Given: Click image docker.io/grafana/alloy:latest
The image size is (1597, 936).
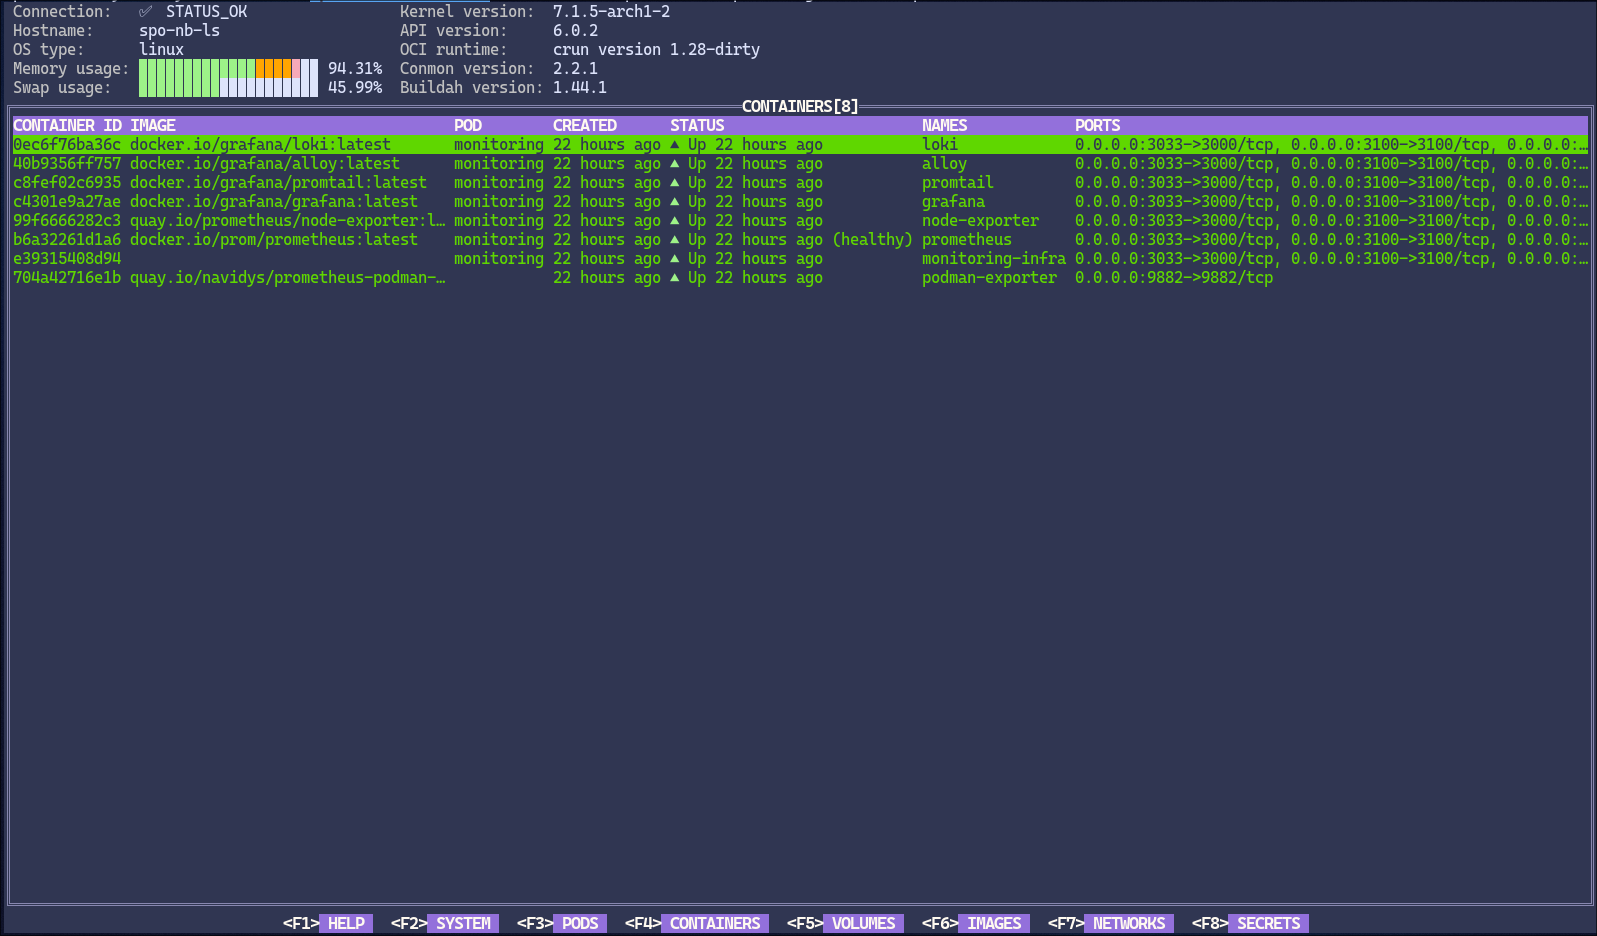Looking at the screenshot, I should click(265, 163).
